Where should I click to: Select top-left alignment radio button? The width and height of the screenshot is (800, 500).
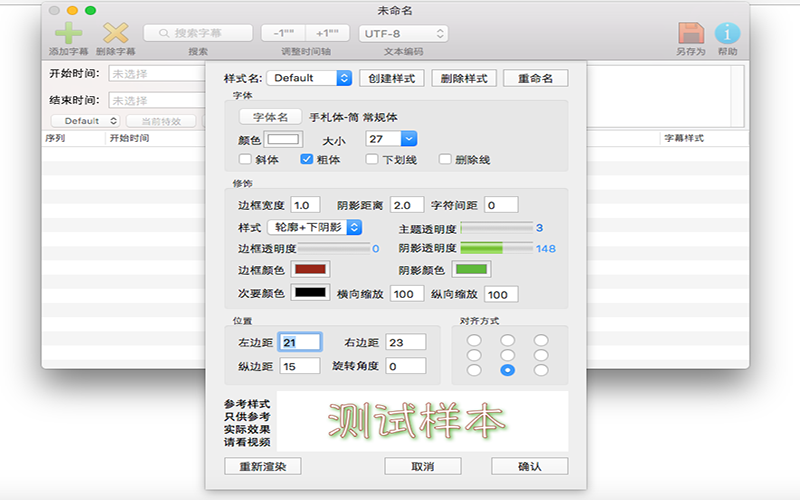tap(474, 340)
